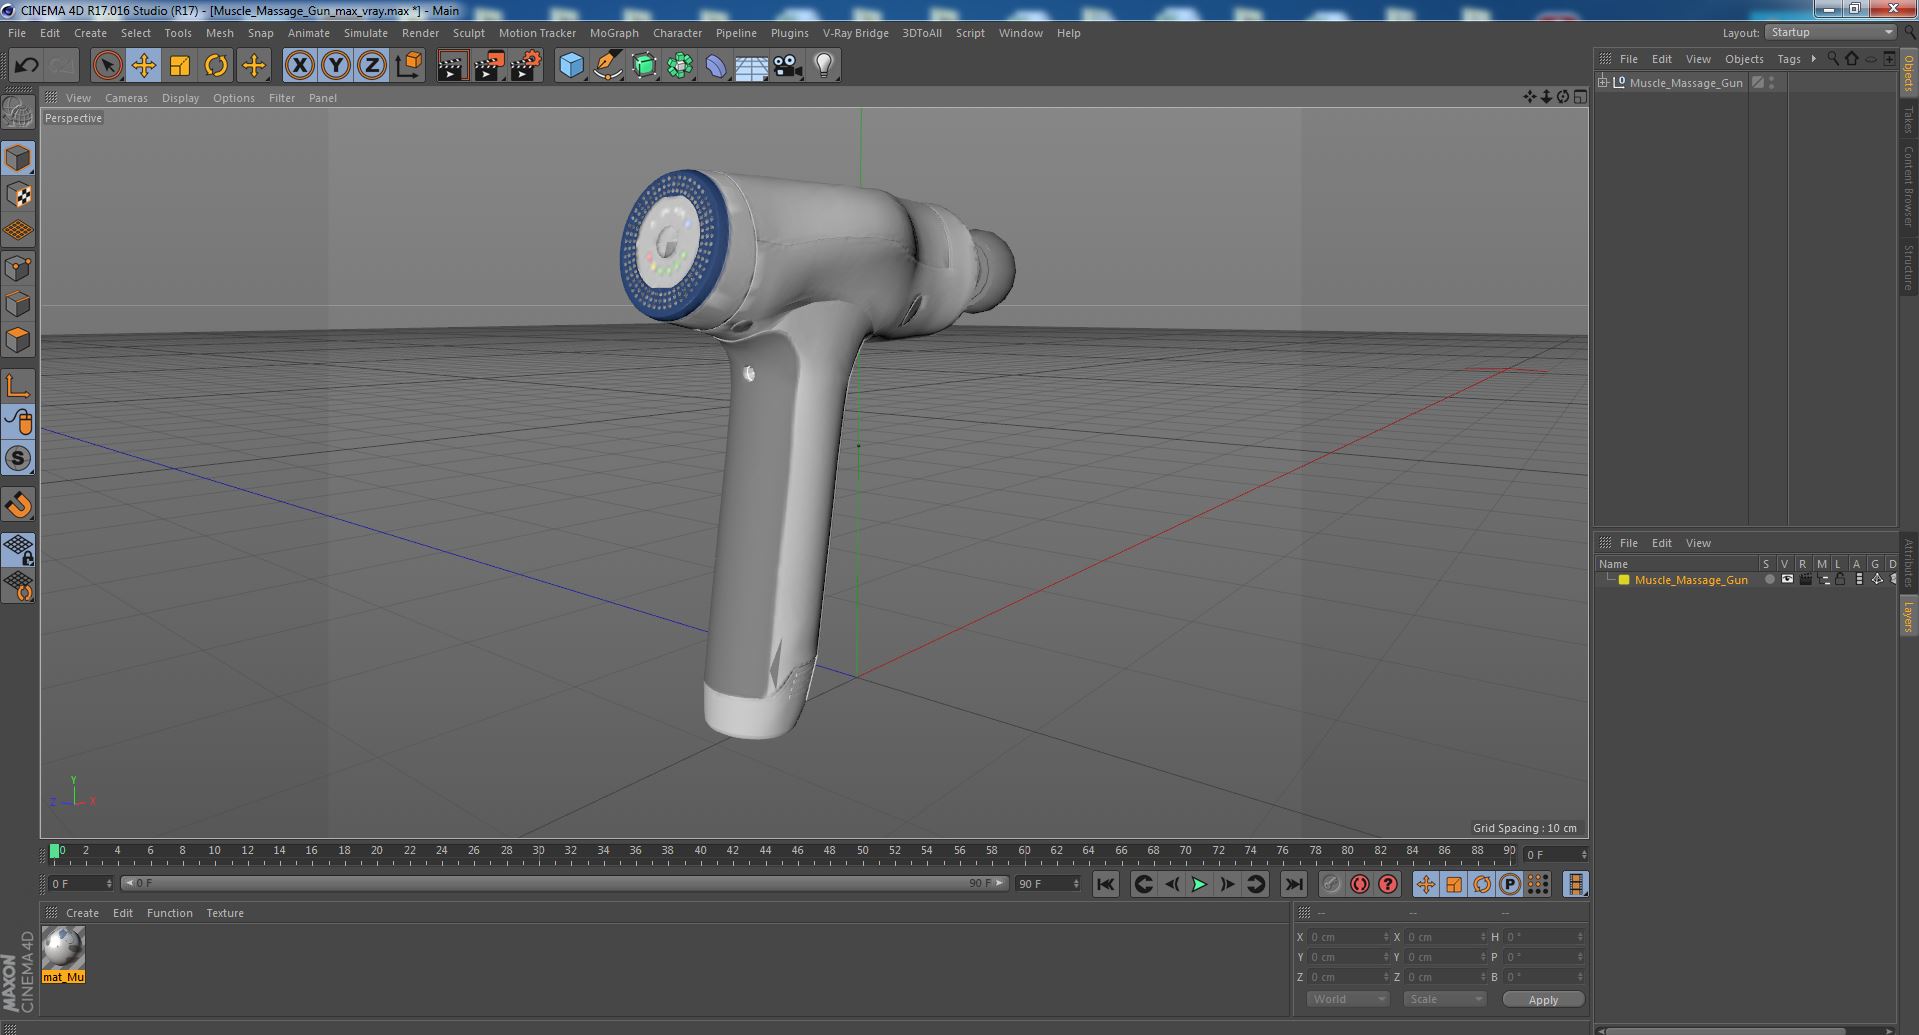Viewport: 1919px width, 1035px height.
Task: Toggle rotation keyframe recording
Action: pos(1481,884)
